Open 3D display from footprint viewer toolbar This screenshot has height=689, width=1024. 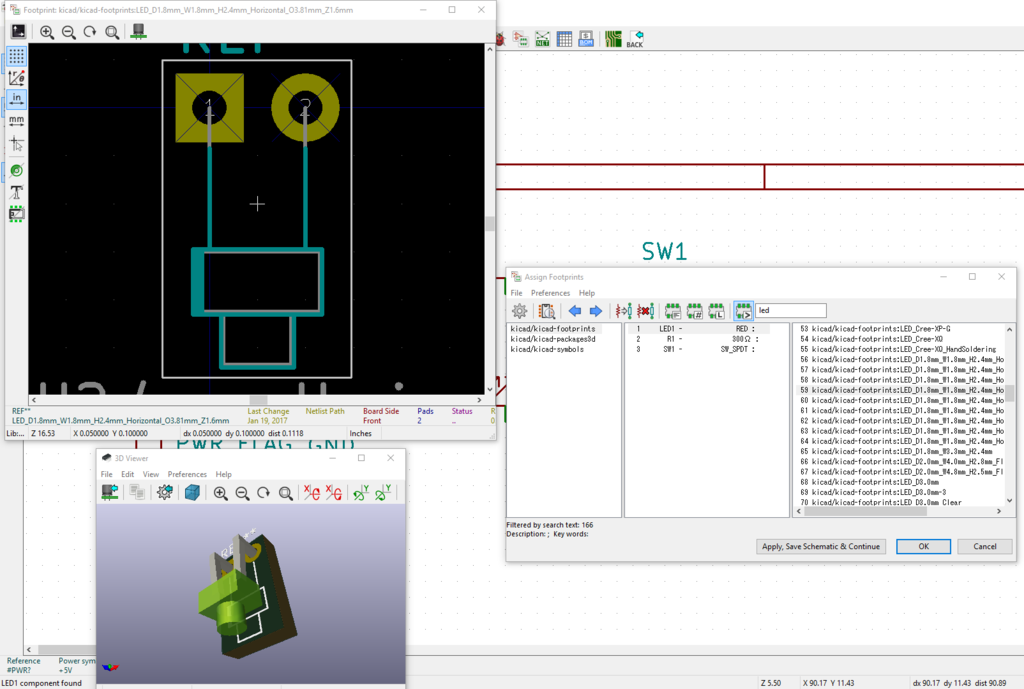click(138, 31)
